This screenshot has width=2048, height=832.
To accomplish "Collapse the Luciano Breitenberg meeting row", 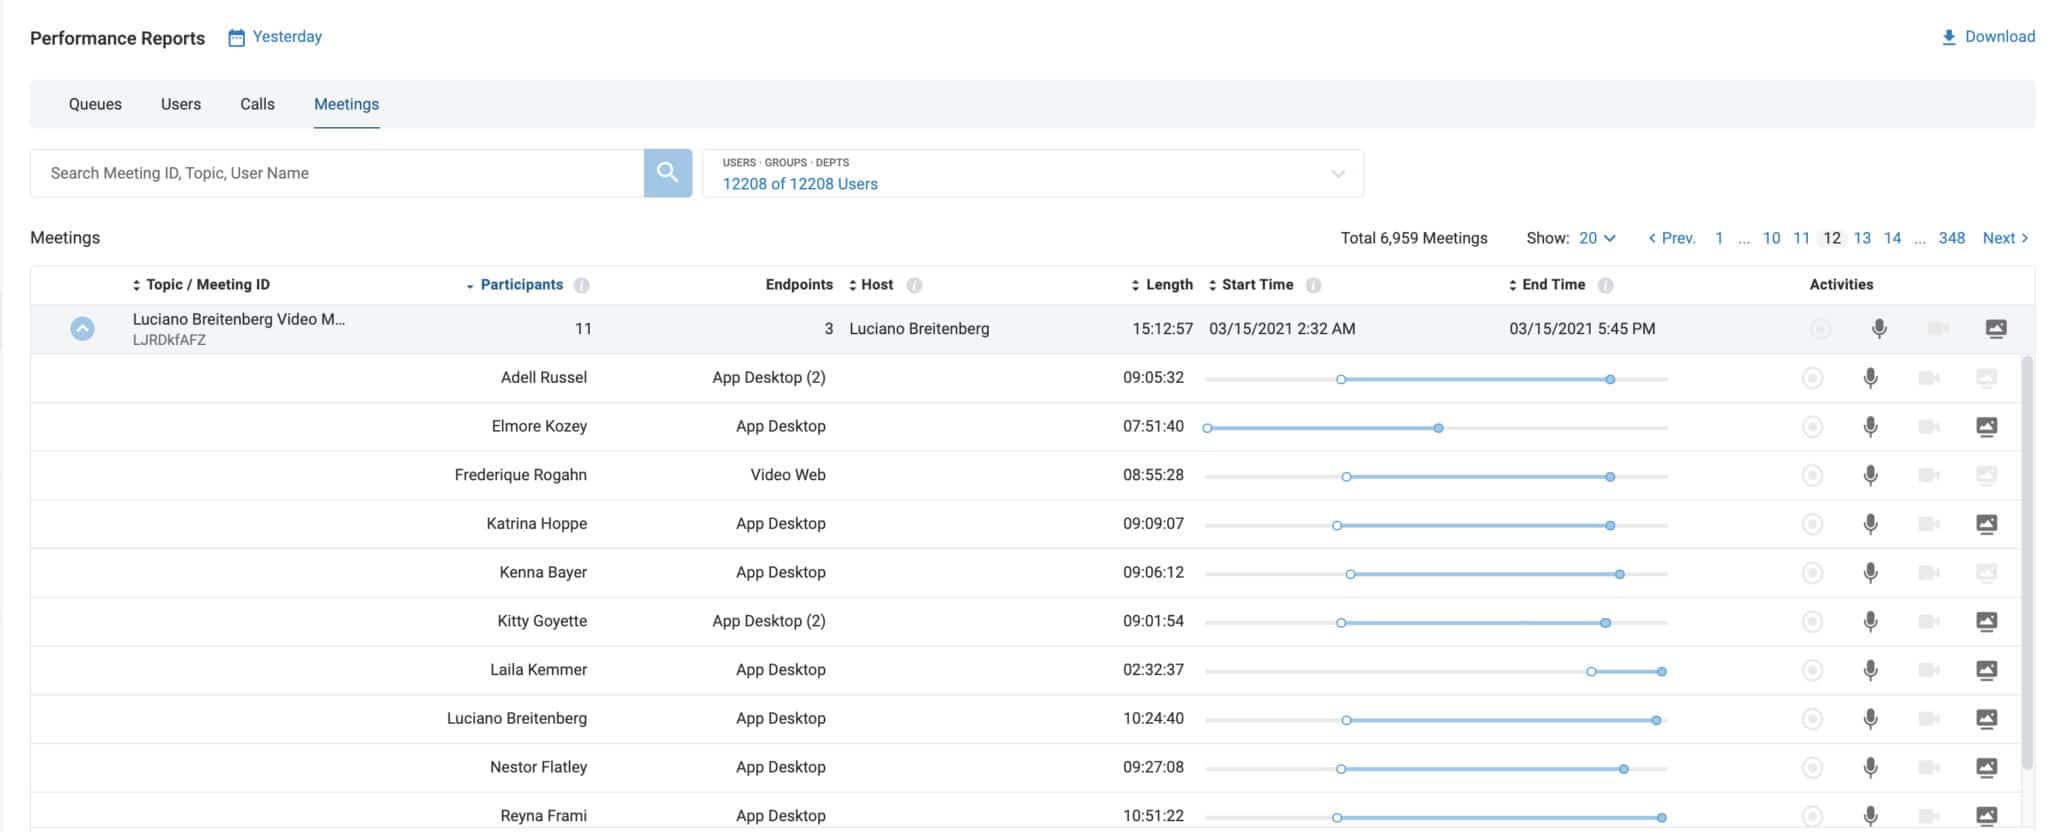I will click(82, 329).
